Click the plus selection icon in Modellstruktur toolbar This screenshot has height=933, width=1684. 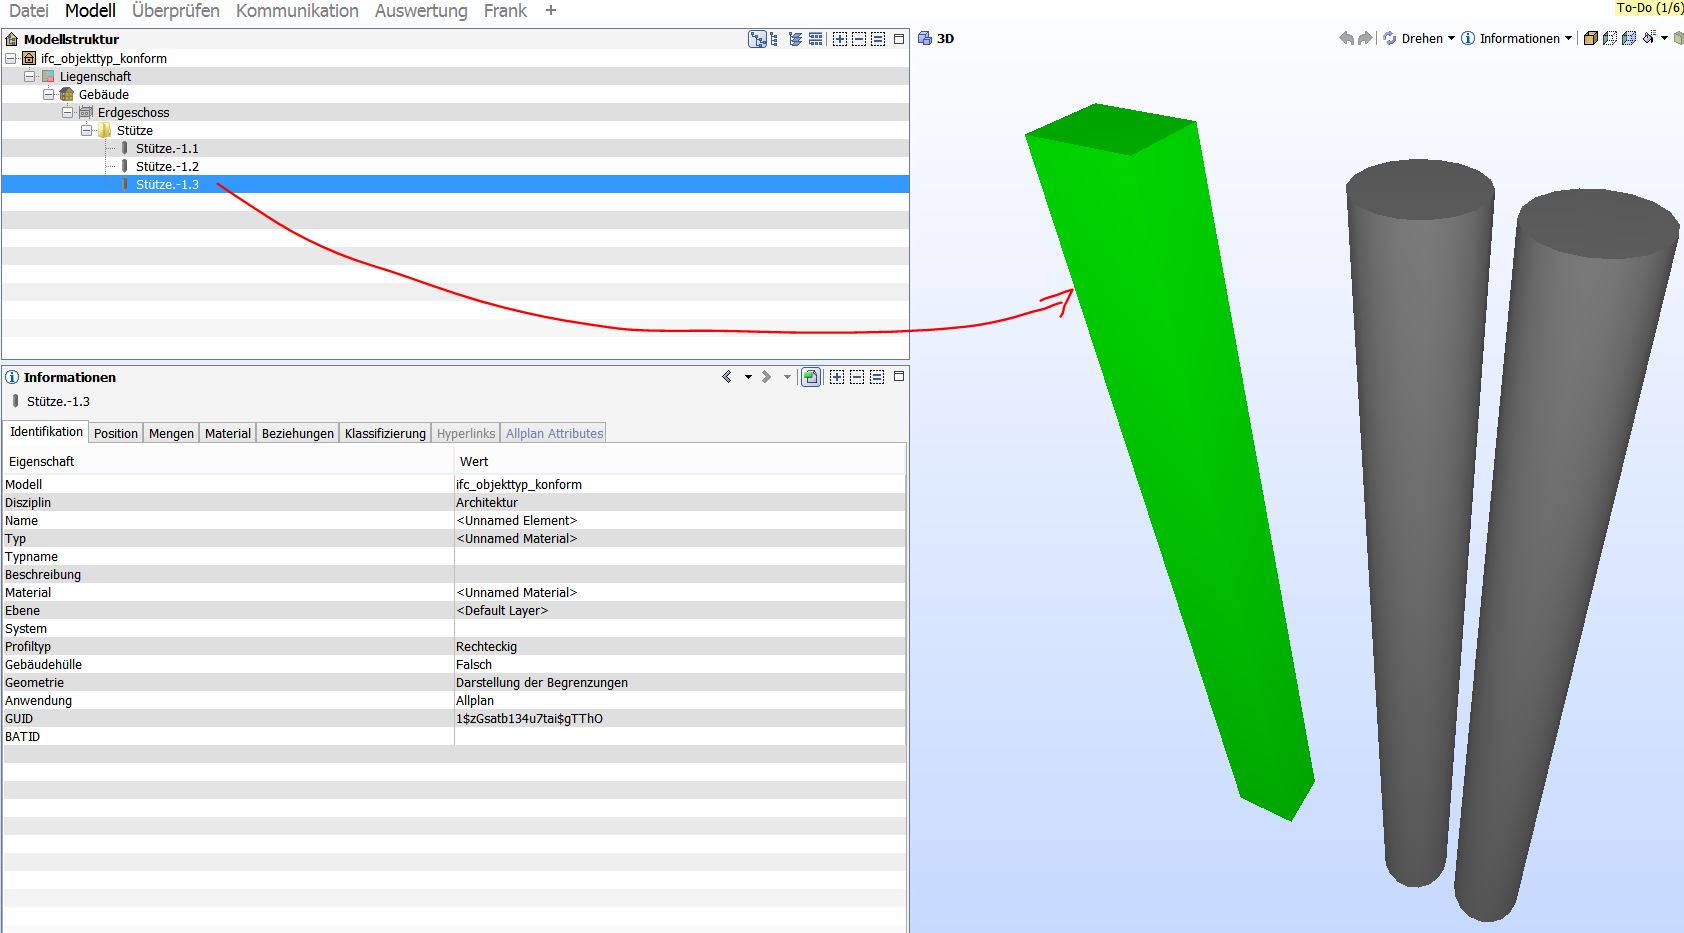click(840, 39)
